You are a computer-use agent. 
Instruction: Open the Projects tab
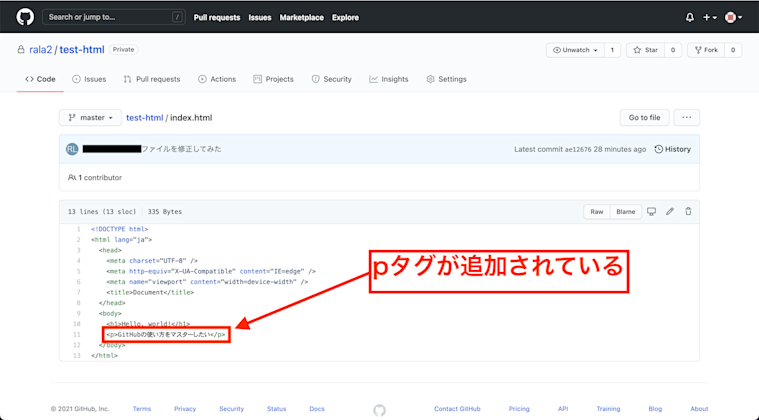point(273,79)
